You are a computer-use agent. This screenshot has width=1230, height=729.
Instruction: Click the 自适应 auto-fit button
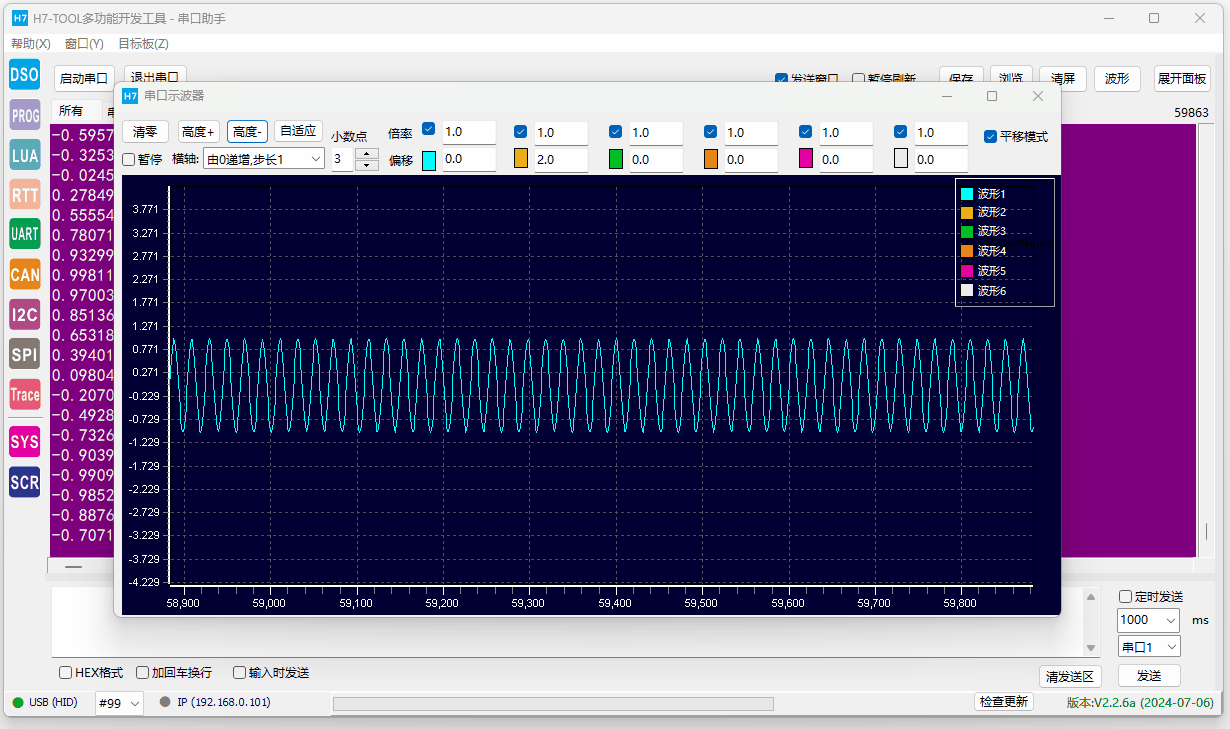pyautogui.click(x=298, y=131)
